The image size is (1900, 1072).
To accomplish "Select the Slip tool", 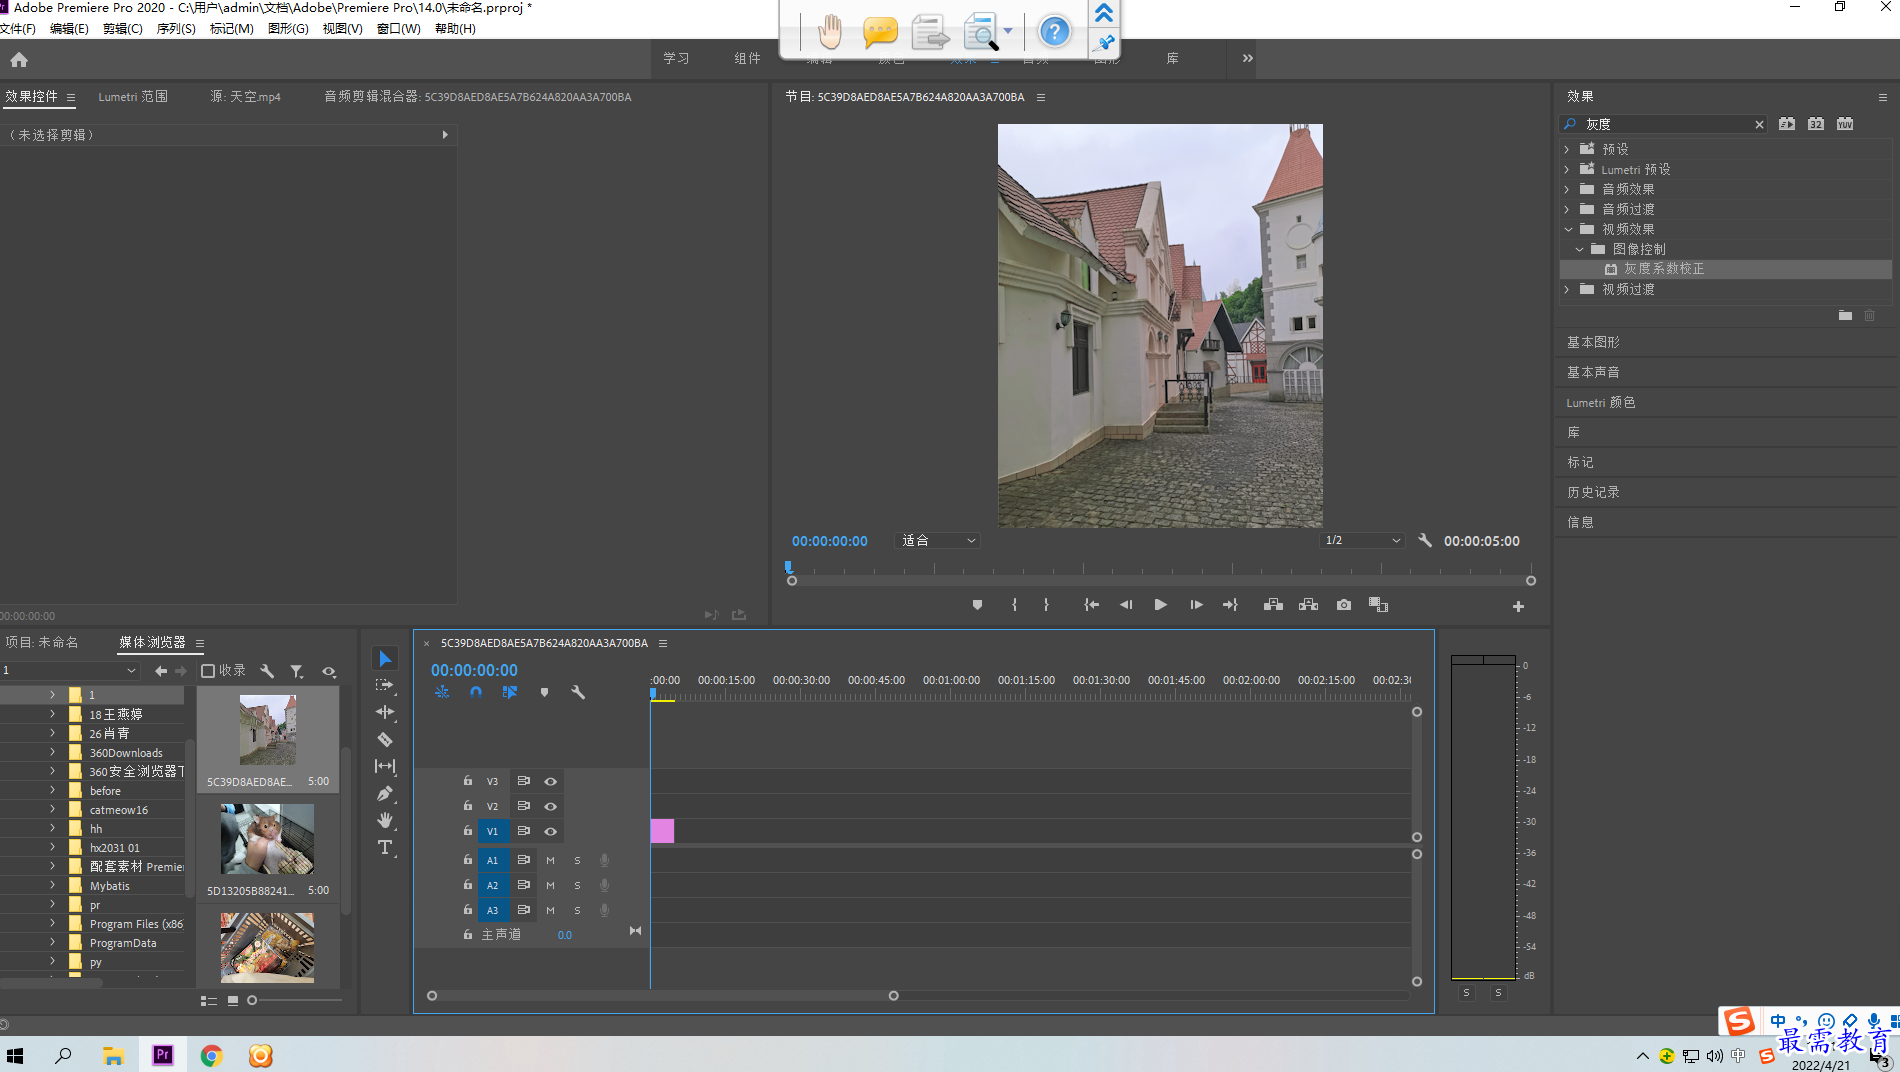I will (x=385, y=766).
